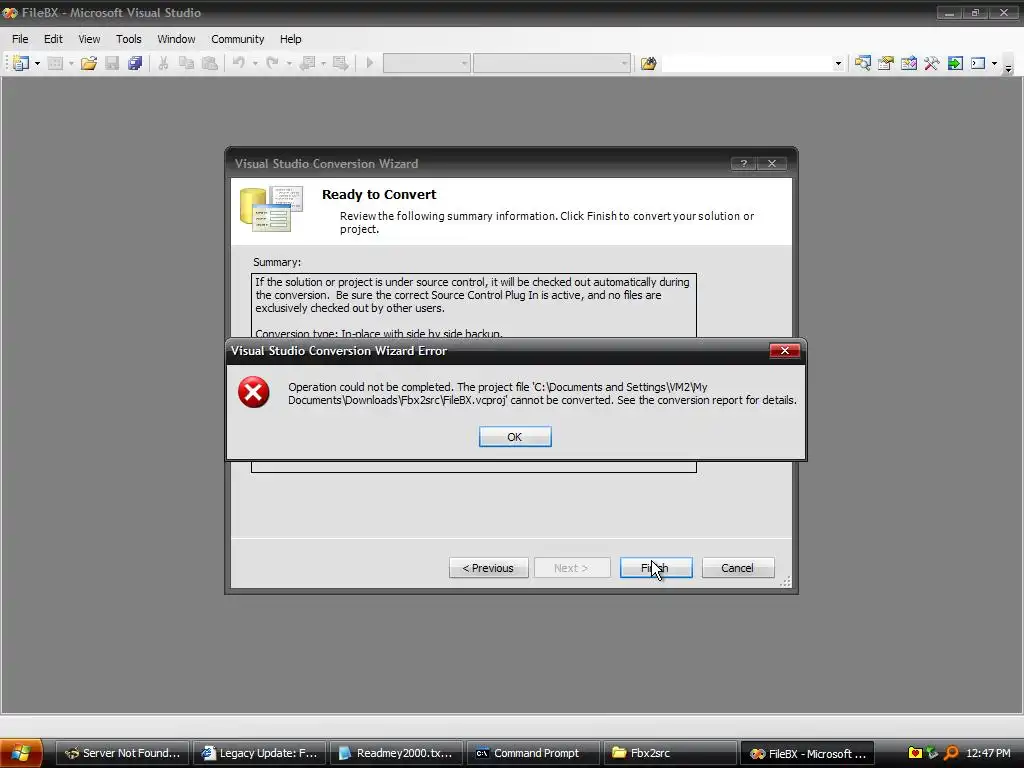Click the red error X icon
This screenshot has width=1024, height=768.
click(x=253, y=392)
